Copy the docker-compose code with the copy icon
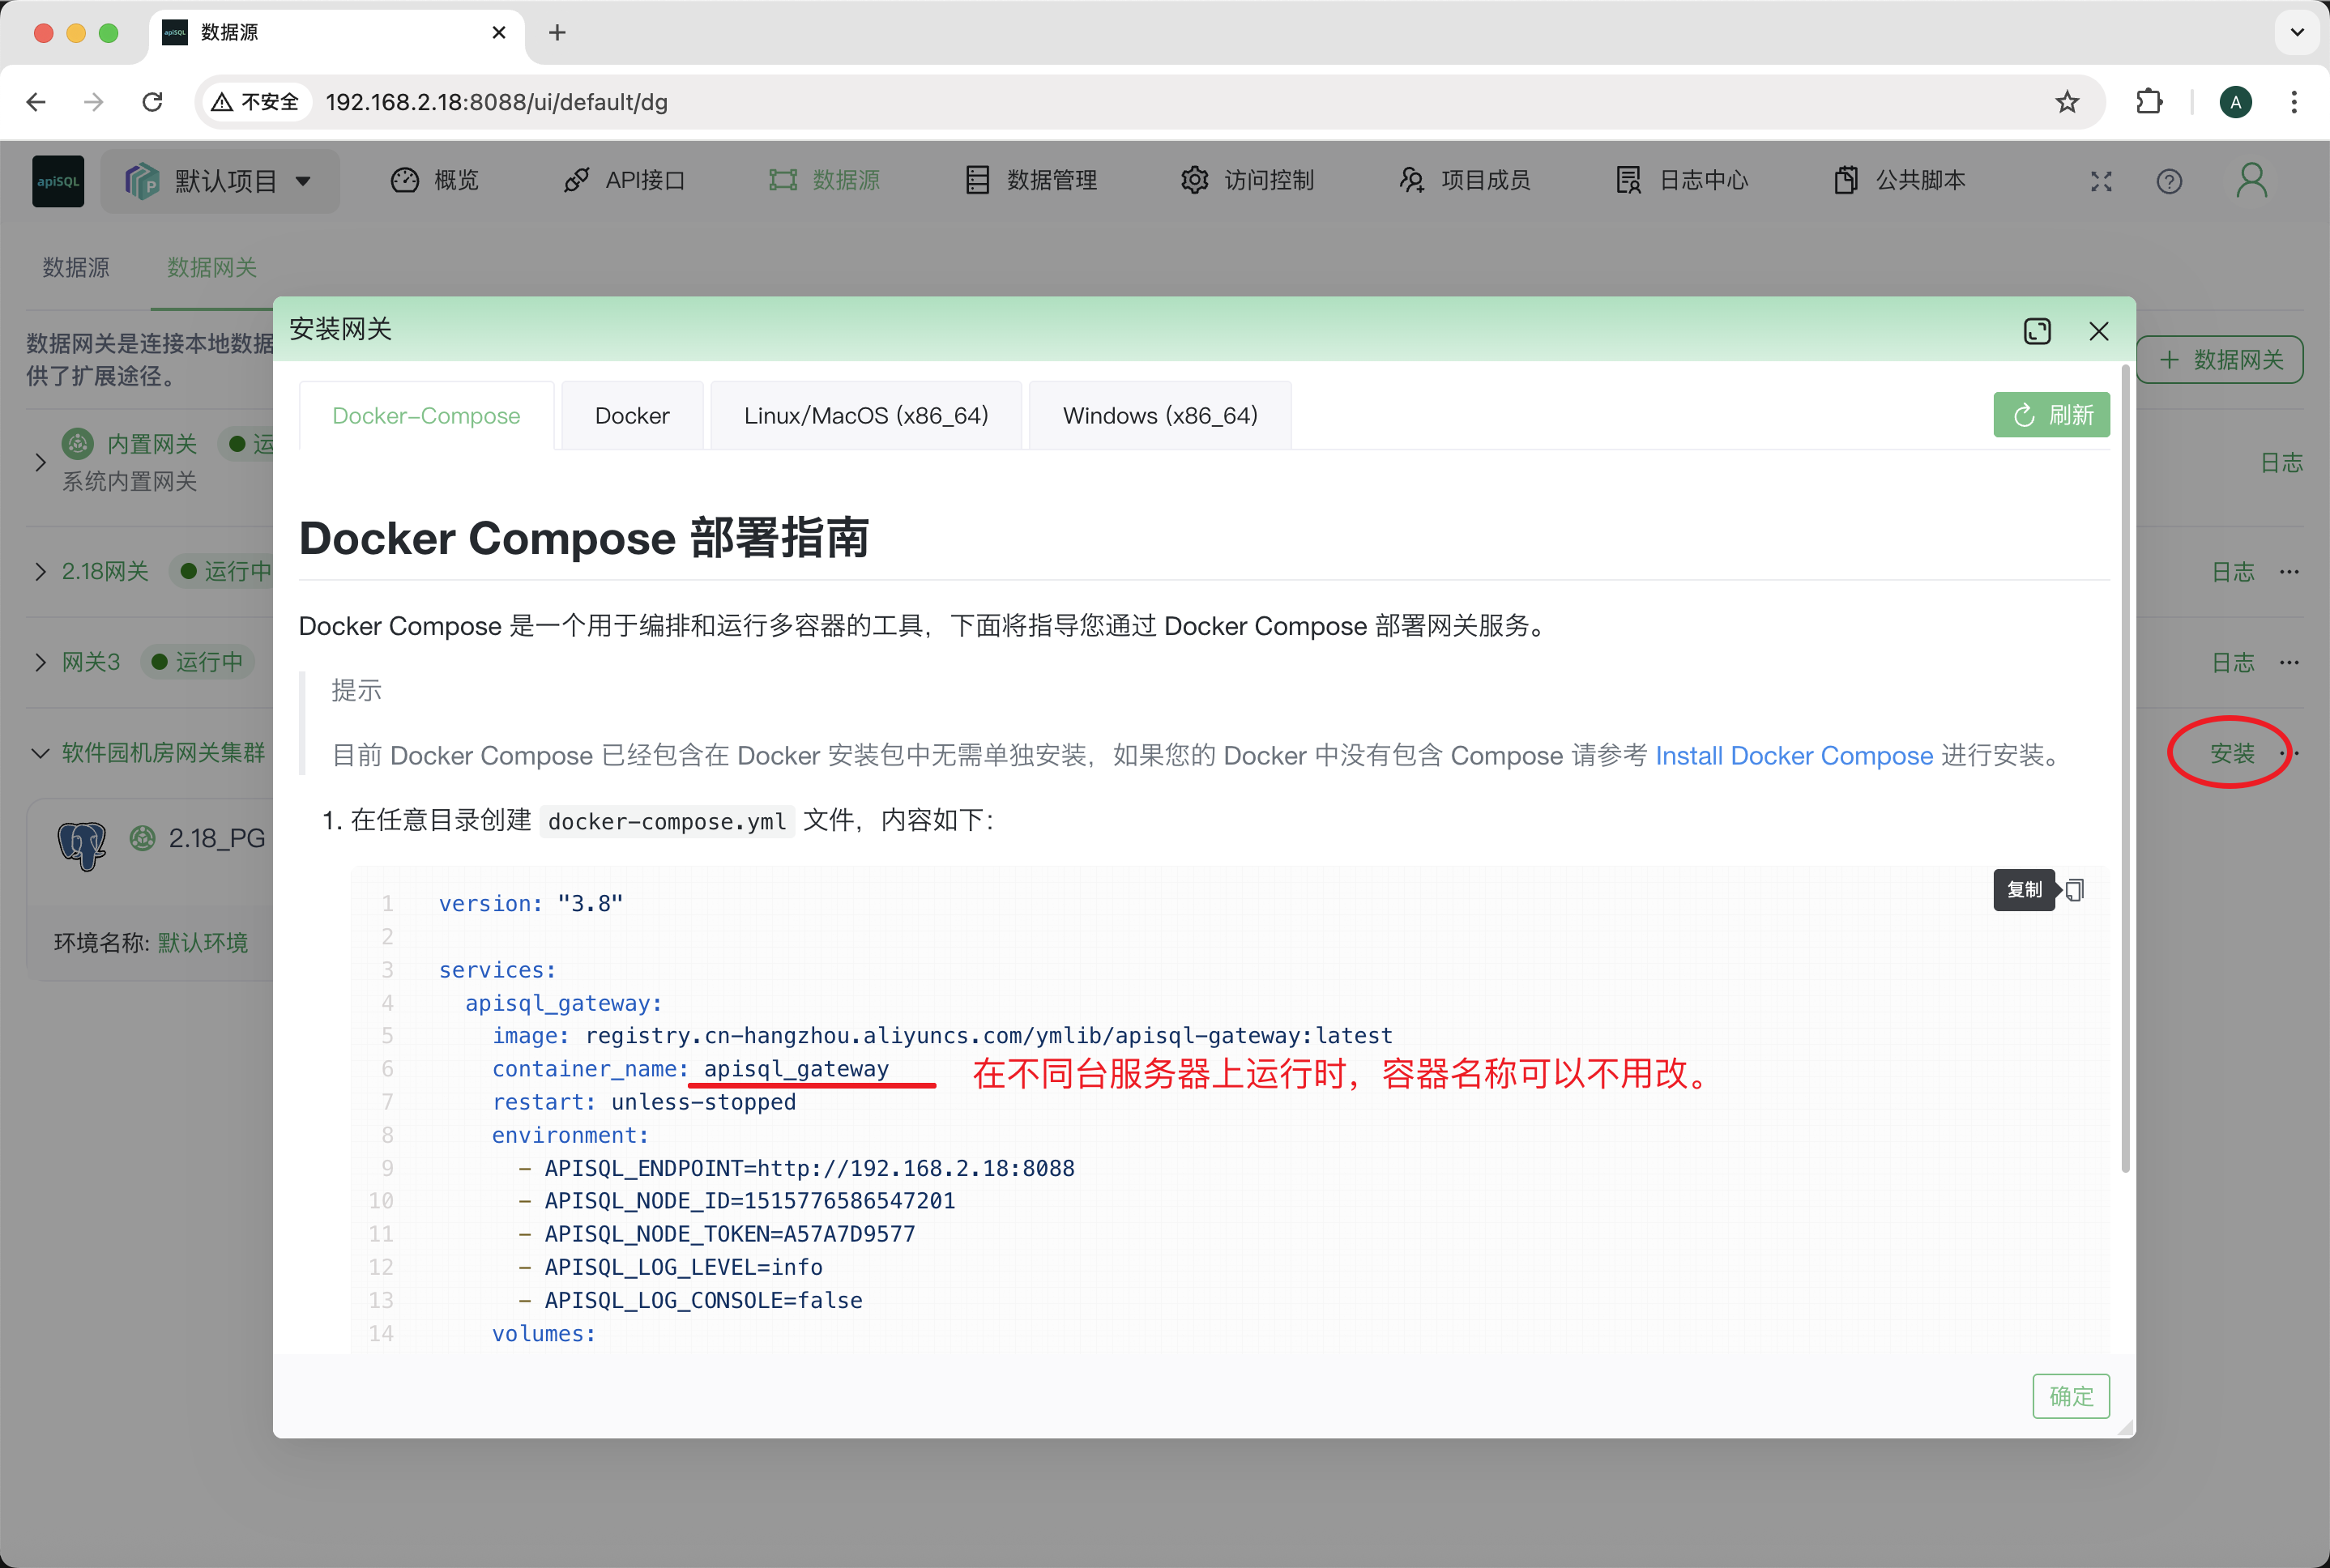The image size is (2330, 1568). (2074, 889)
